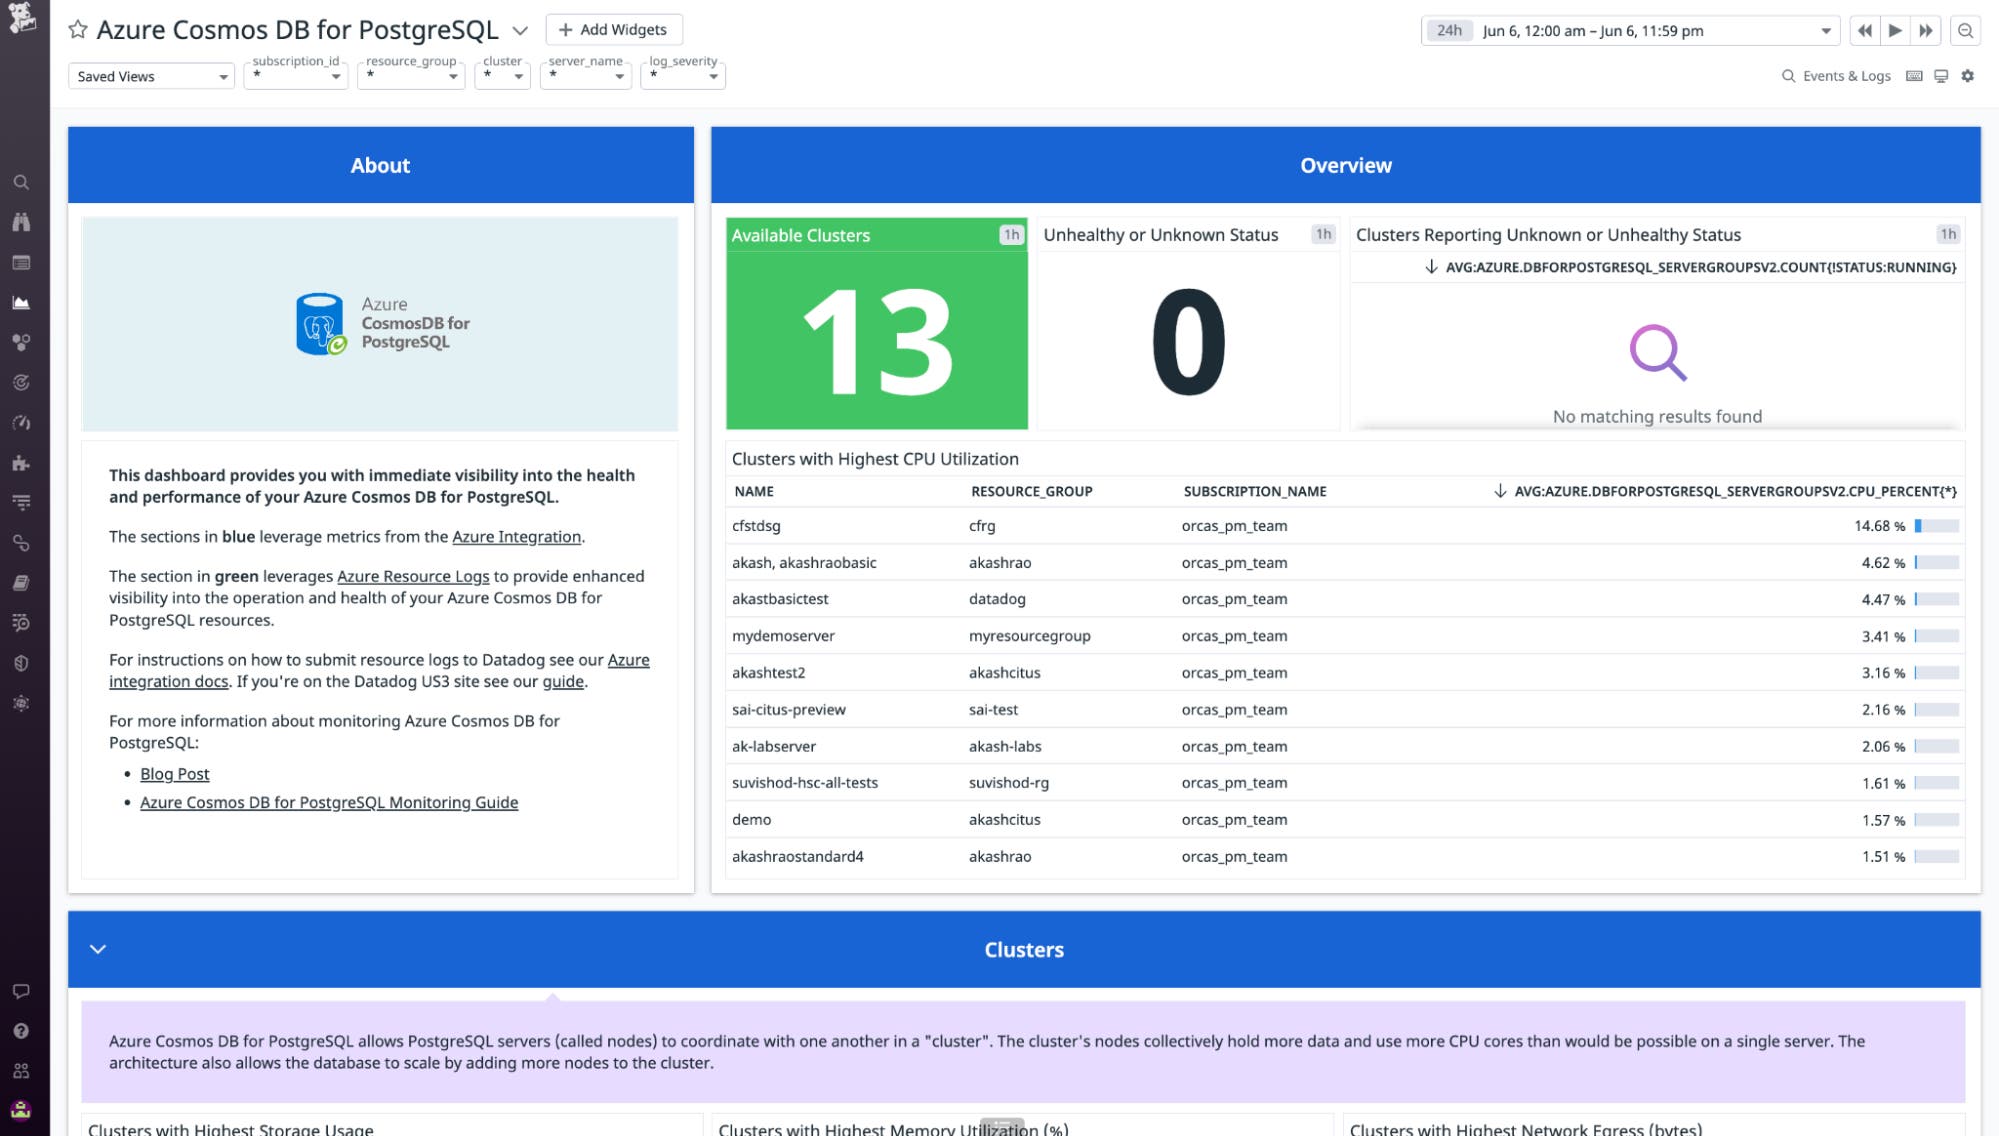Open the Integrations puzzle-piece icon
The image size is (1999, 1137).
click(22, 463)
